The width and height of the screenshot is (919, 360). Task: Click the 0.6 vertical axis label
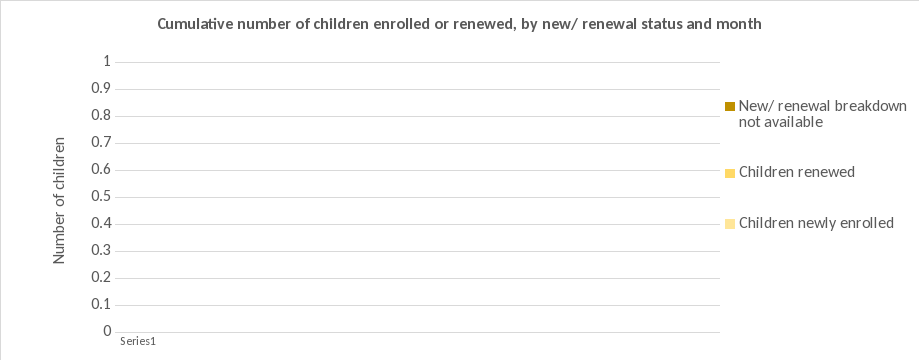coord(99,170)
